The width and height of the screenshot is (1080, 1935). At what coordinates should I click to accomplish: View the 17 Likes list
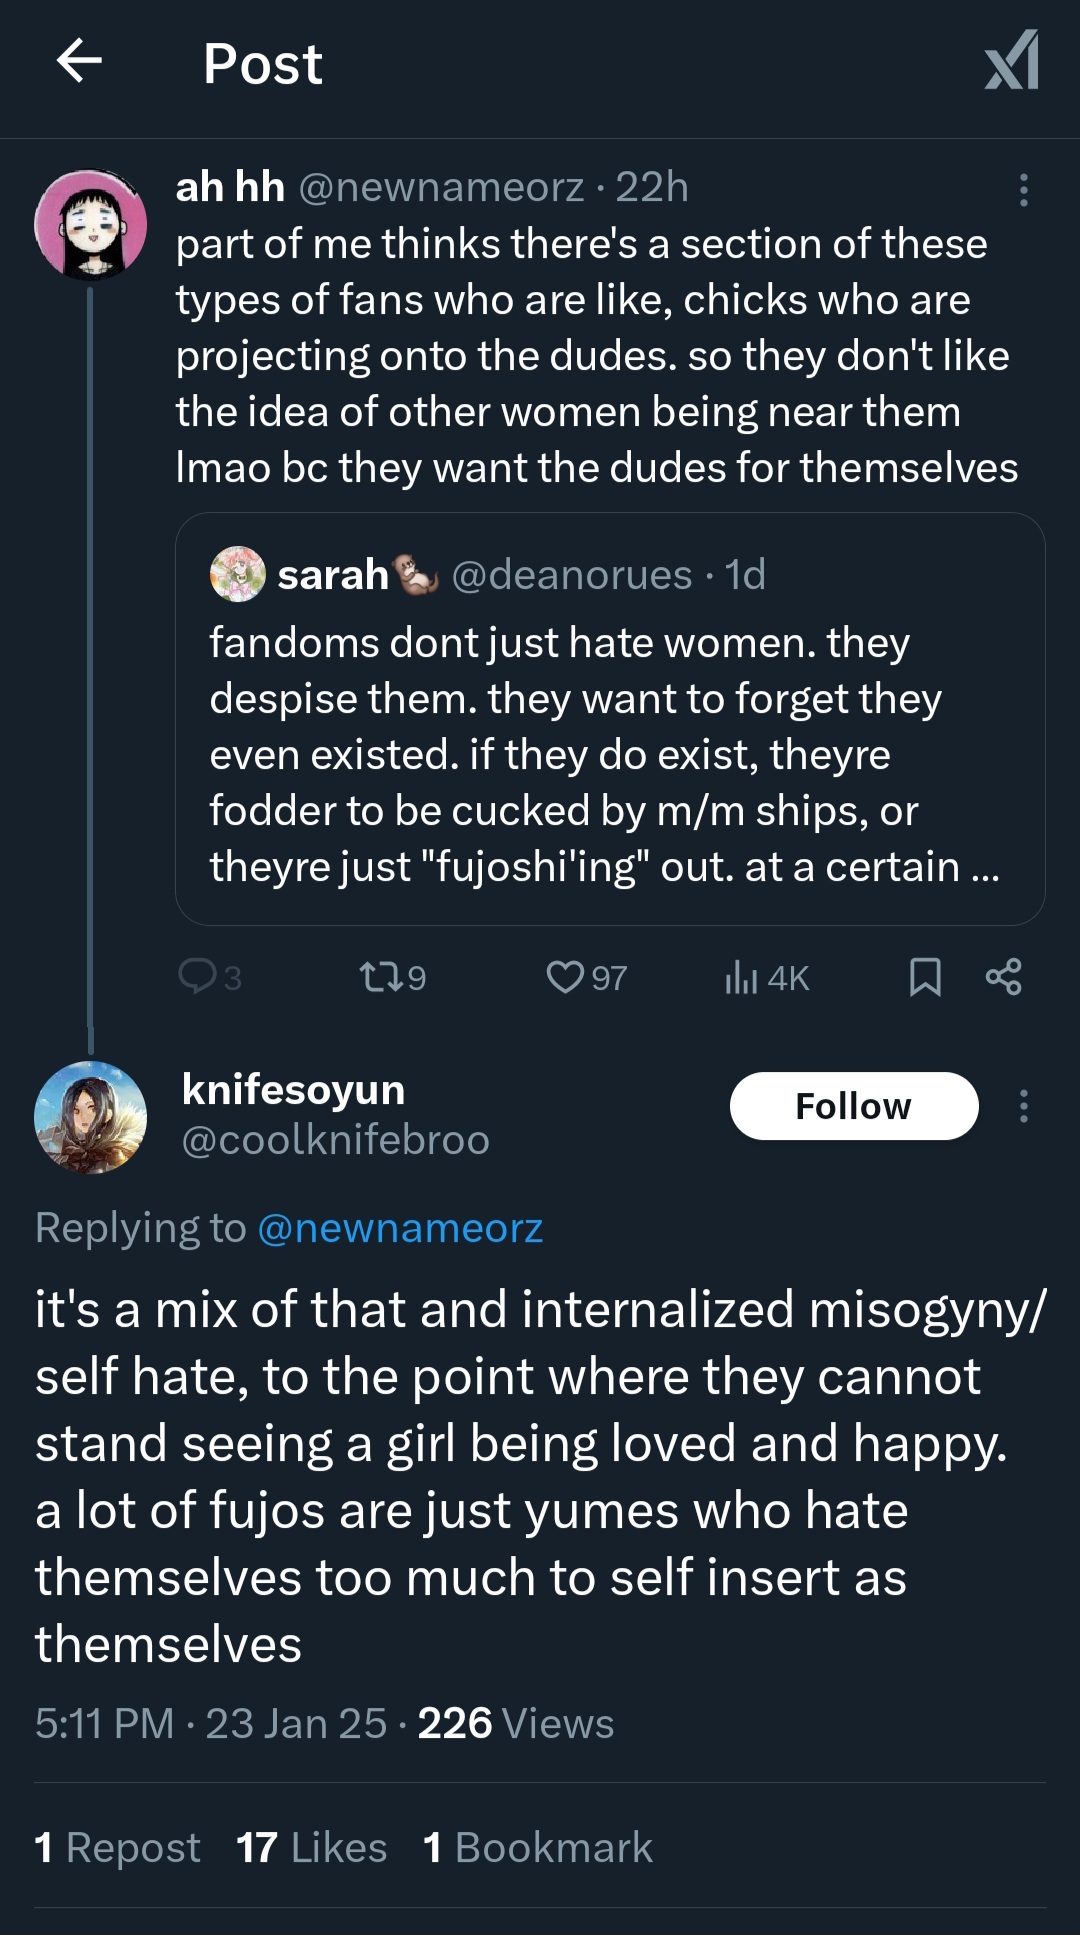(311, 1848)
